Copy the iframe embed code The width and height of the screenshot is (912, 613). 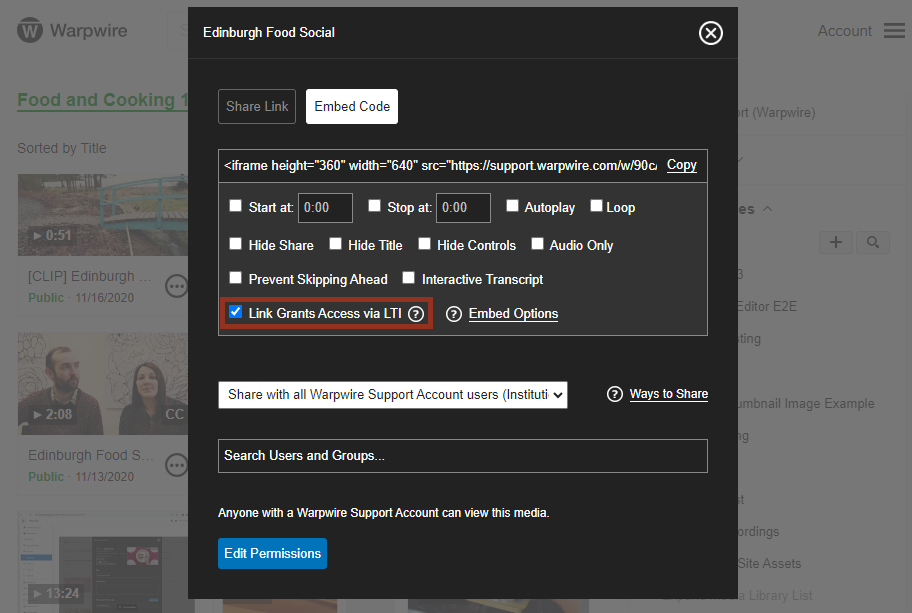(681, 165)
